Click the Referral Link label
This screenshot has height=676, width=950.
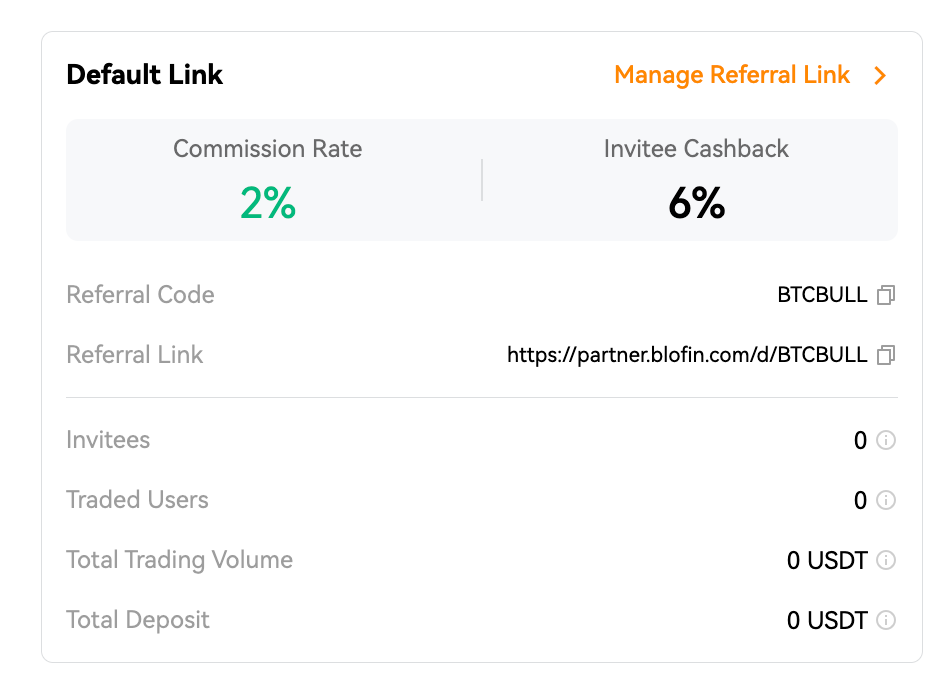pyautogui.click(x=135, y=355)
